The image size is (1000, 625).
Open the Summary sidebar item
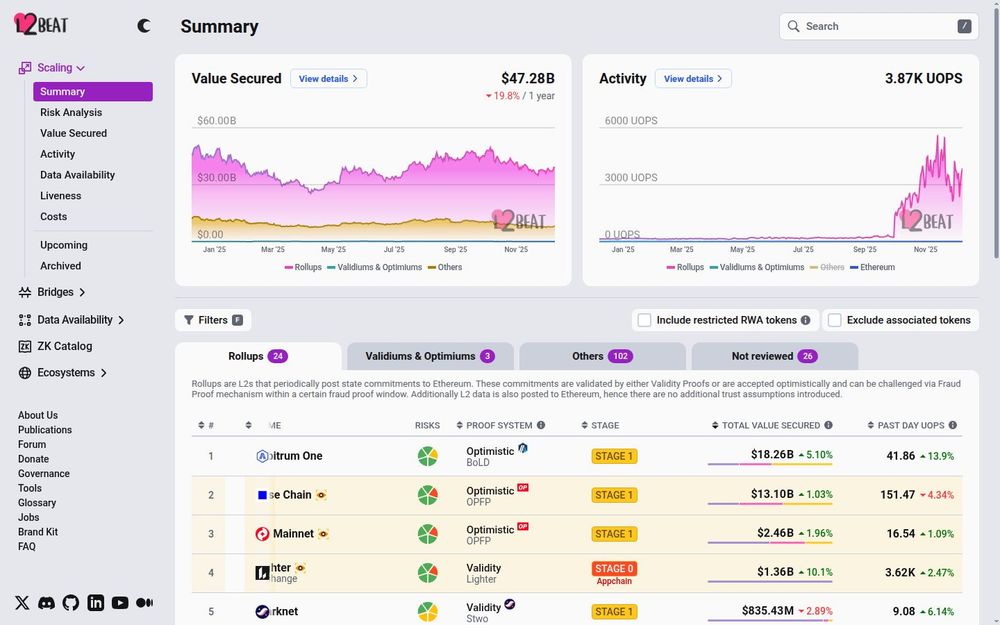93,91
